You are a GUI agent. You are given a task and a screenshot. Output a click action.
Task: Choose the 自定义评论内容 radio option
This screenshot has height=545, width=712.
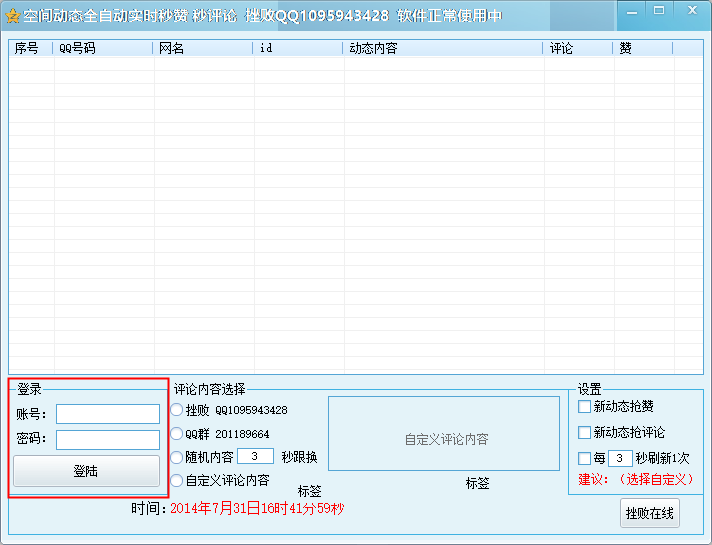pyautogui.click(x=177, y=480)
